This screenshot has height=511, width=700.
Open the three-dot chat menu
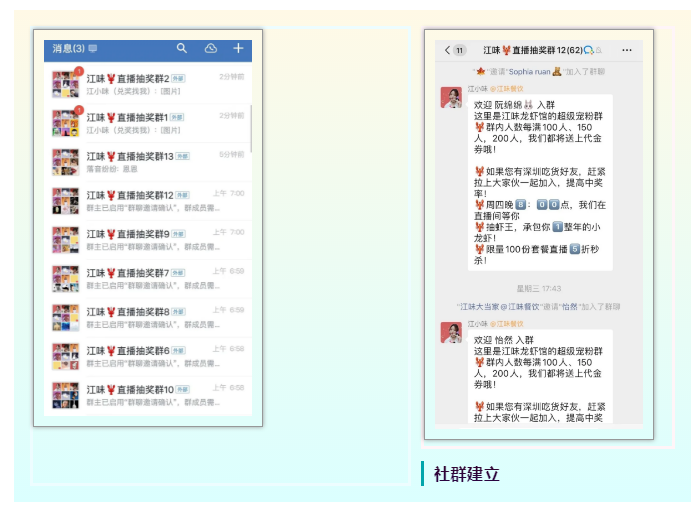627,50
